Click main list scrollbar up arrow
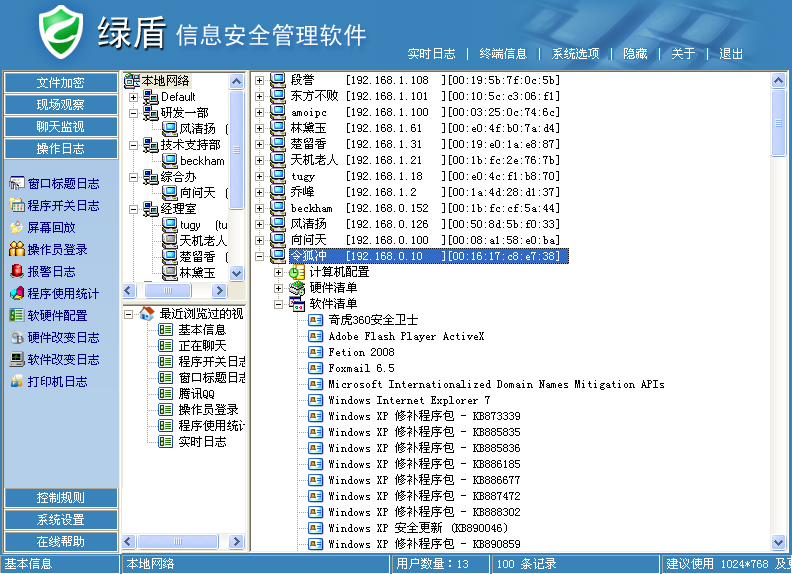 [778, 81]
